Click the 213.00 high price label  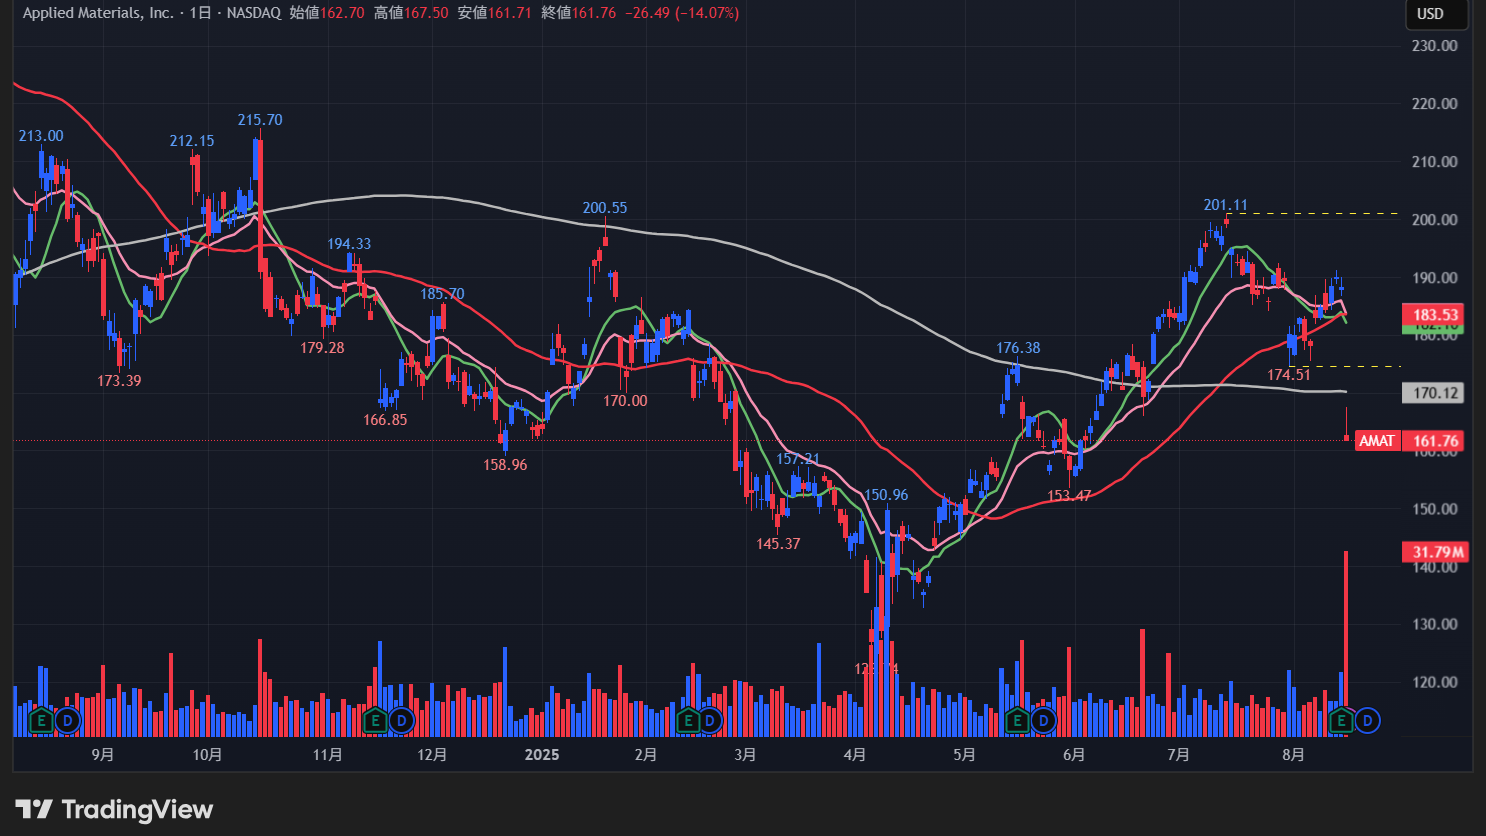(x=41, y=136)
